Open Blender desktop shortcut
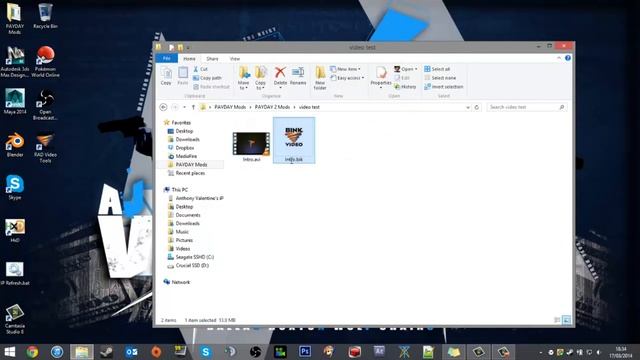This screenshot has height=360, width=640. point(15,145)
